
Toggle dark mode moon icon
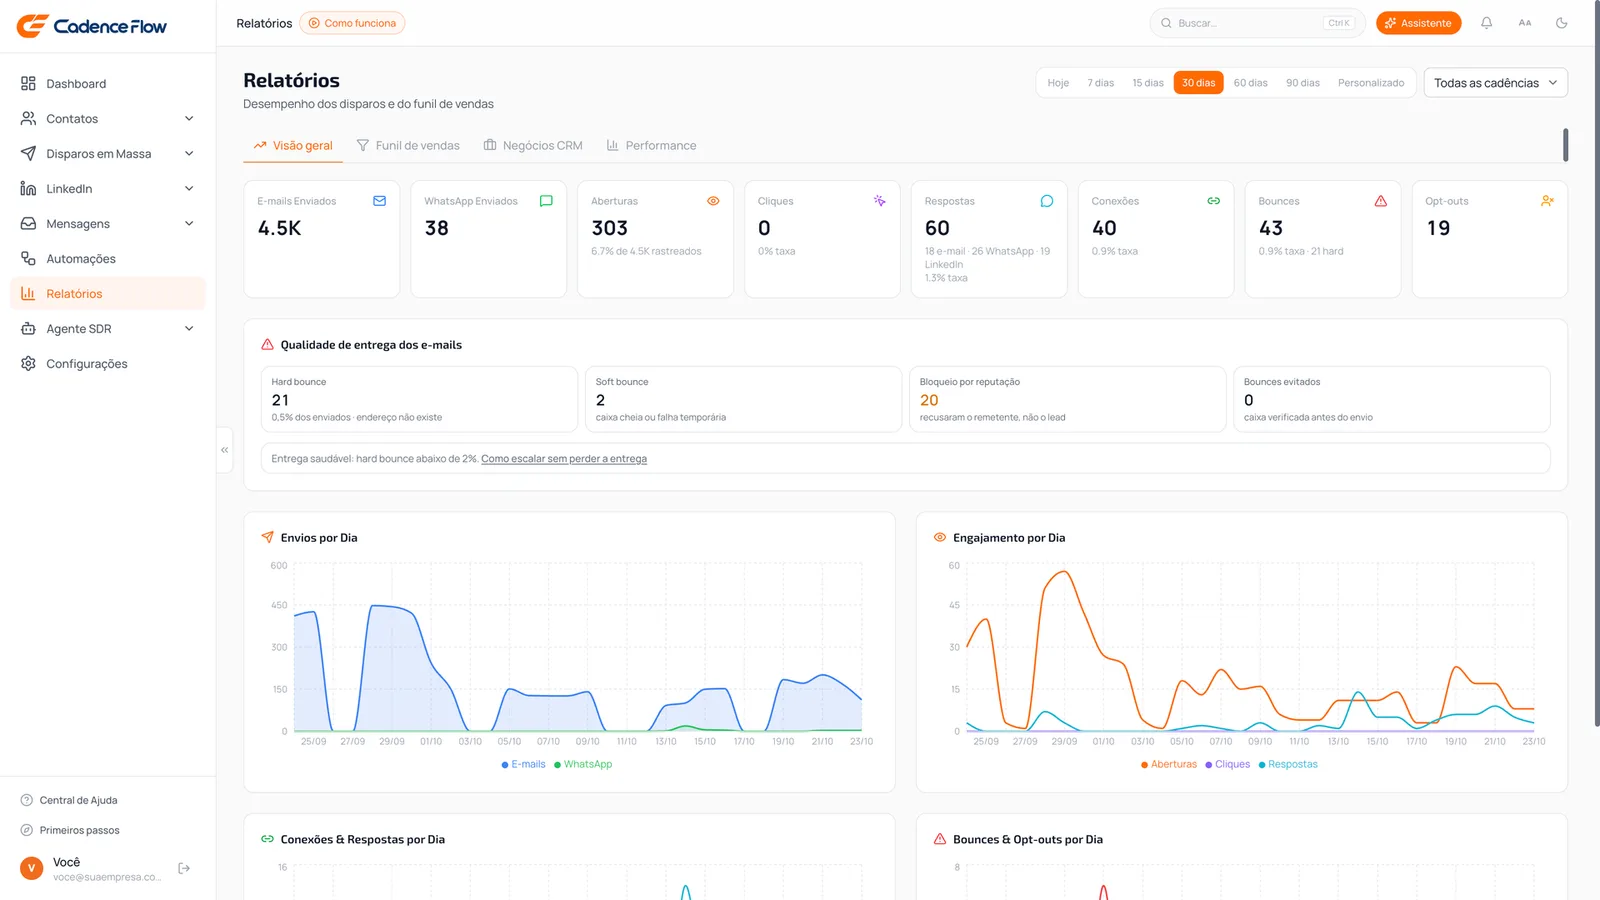(x=1562, y=23)
